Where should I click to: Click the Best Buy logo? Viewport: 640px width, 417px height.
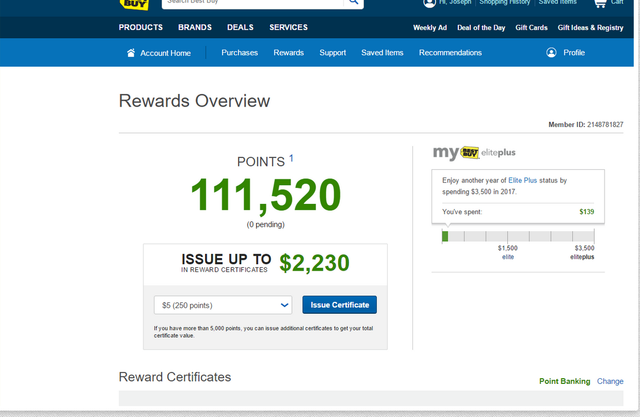134,4
